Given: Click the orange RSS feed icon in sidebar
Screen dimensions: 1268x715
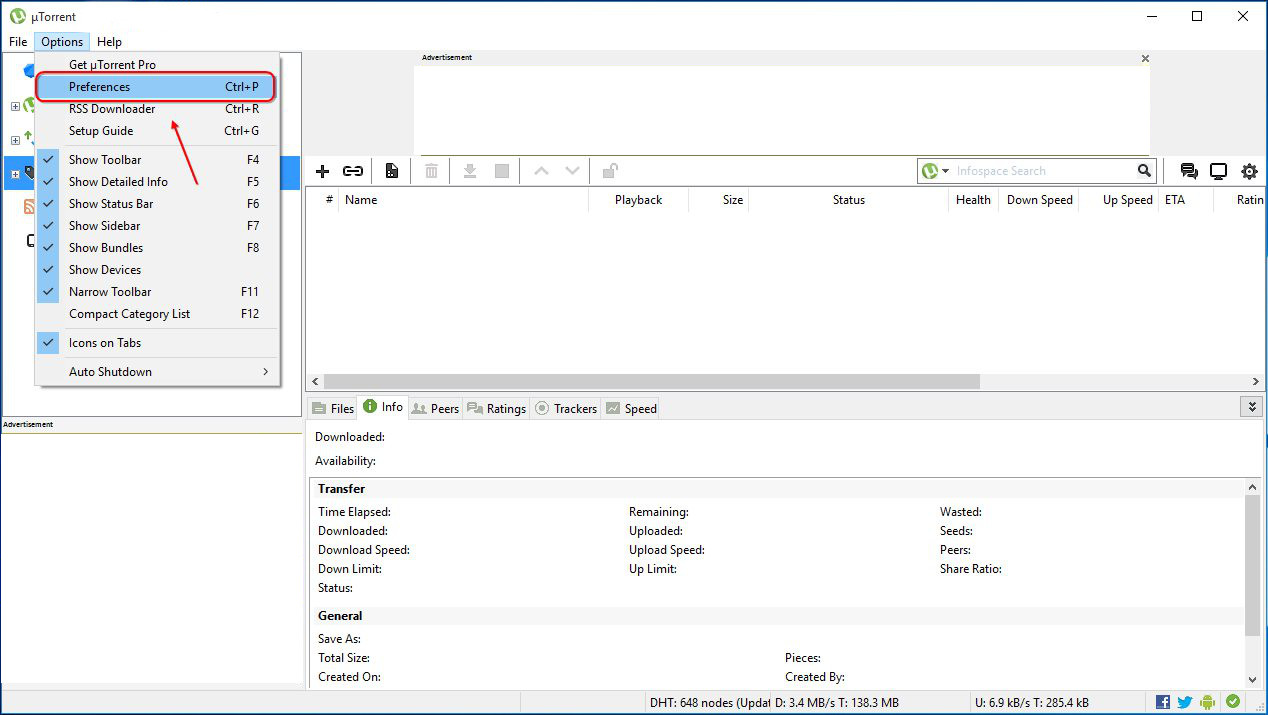Looking at the screenshot, I should click(x=29, y=207).
